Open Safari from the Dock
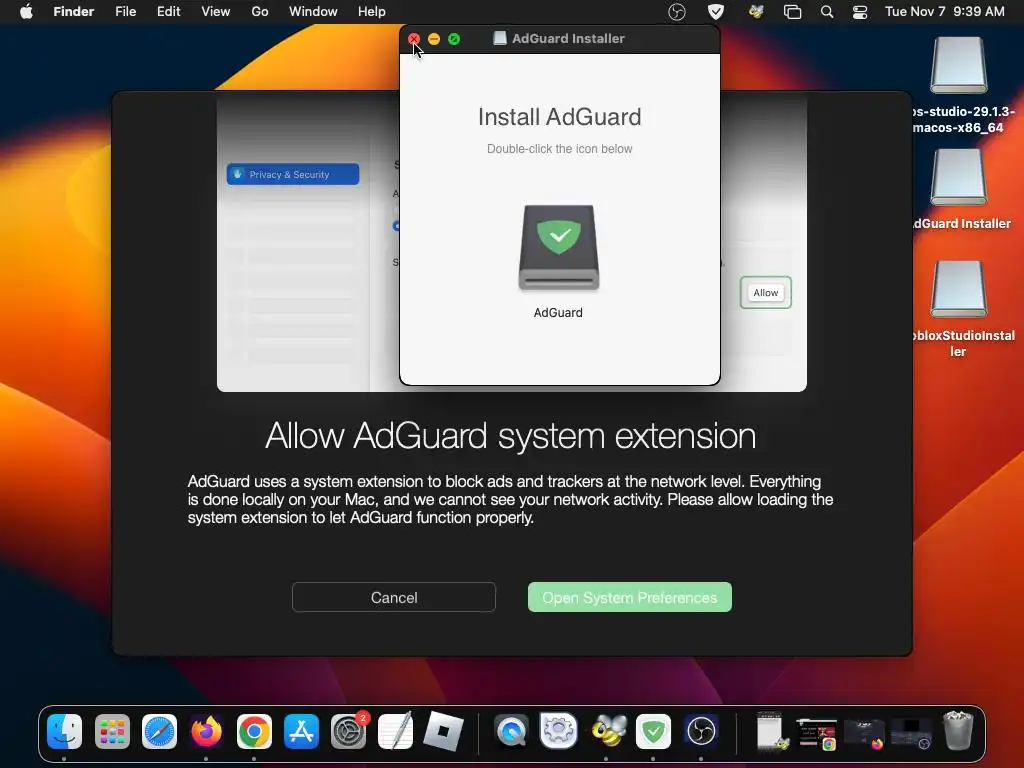1024x768 pixels. 159,731
